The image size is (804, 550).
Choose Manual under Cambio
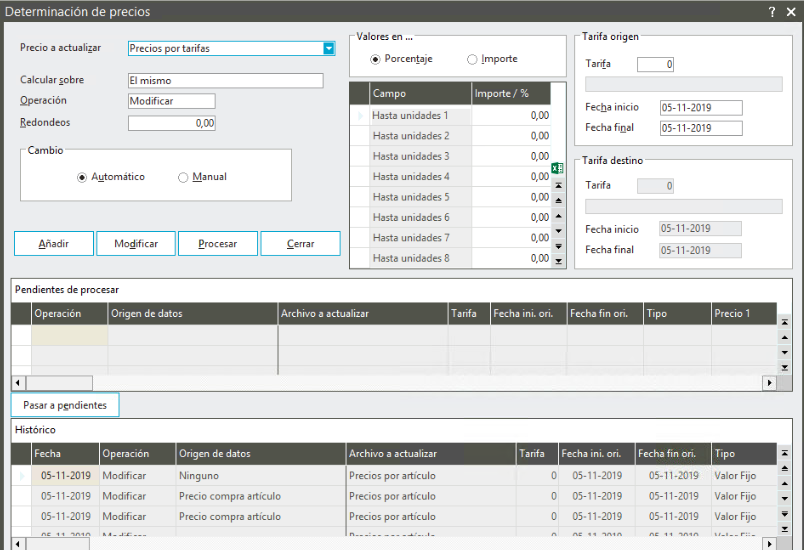tap(183, 178)
